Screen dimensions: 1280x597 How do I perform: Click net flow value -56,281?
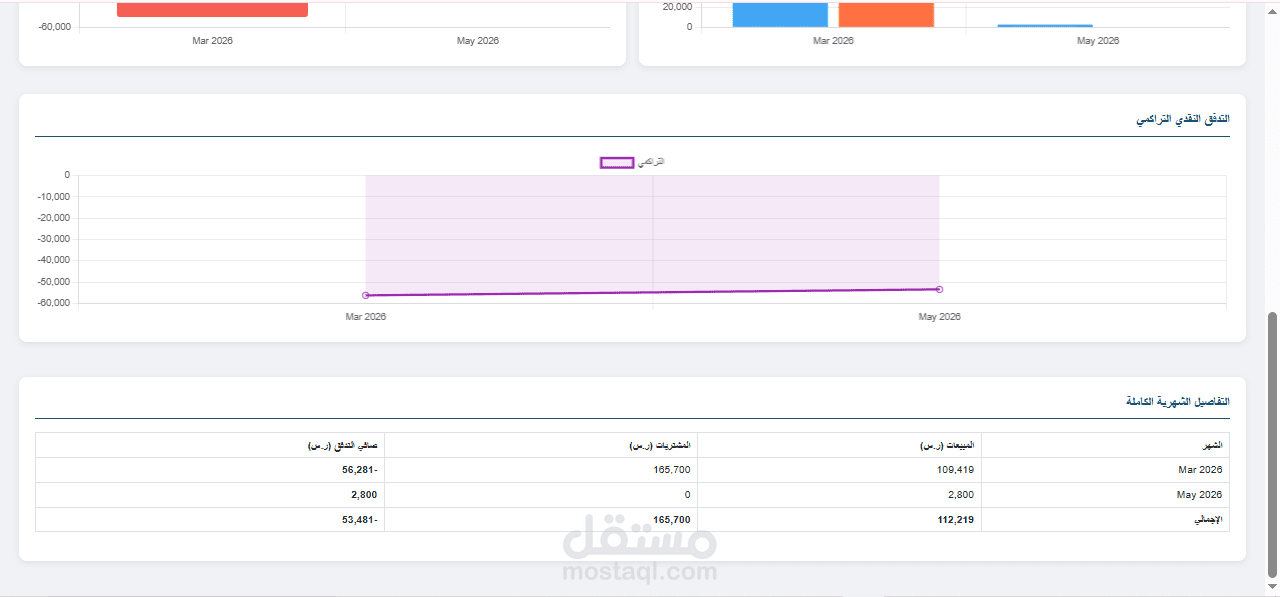coord(359,469)
